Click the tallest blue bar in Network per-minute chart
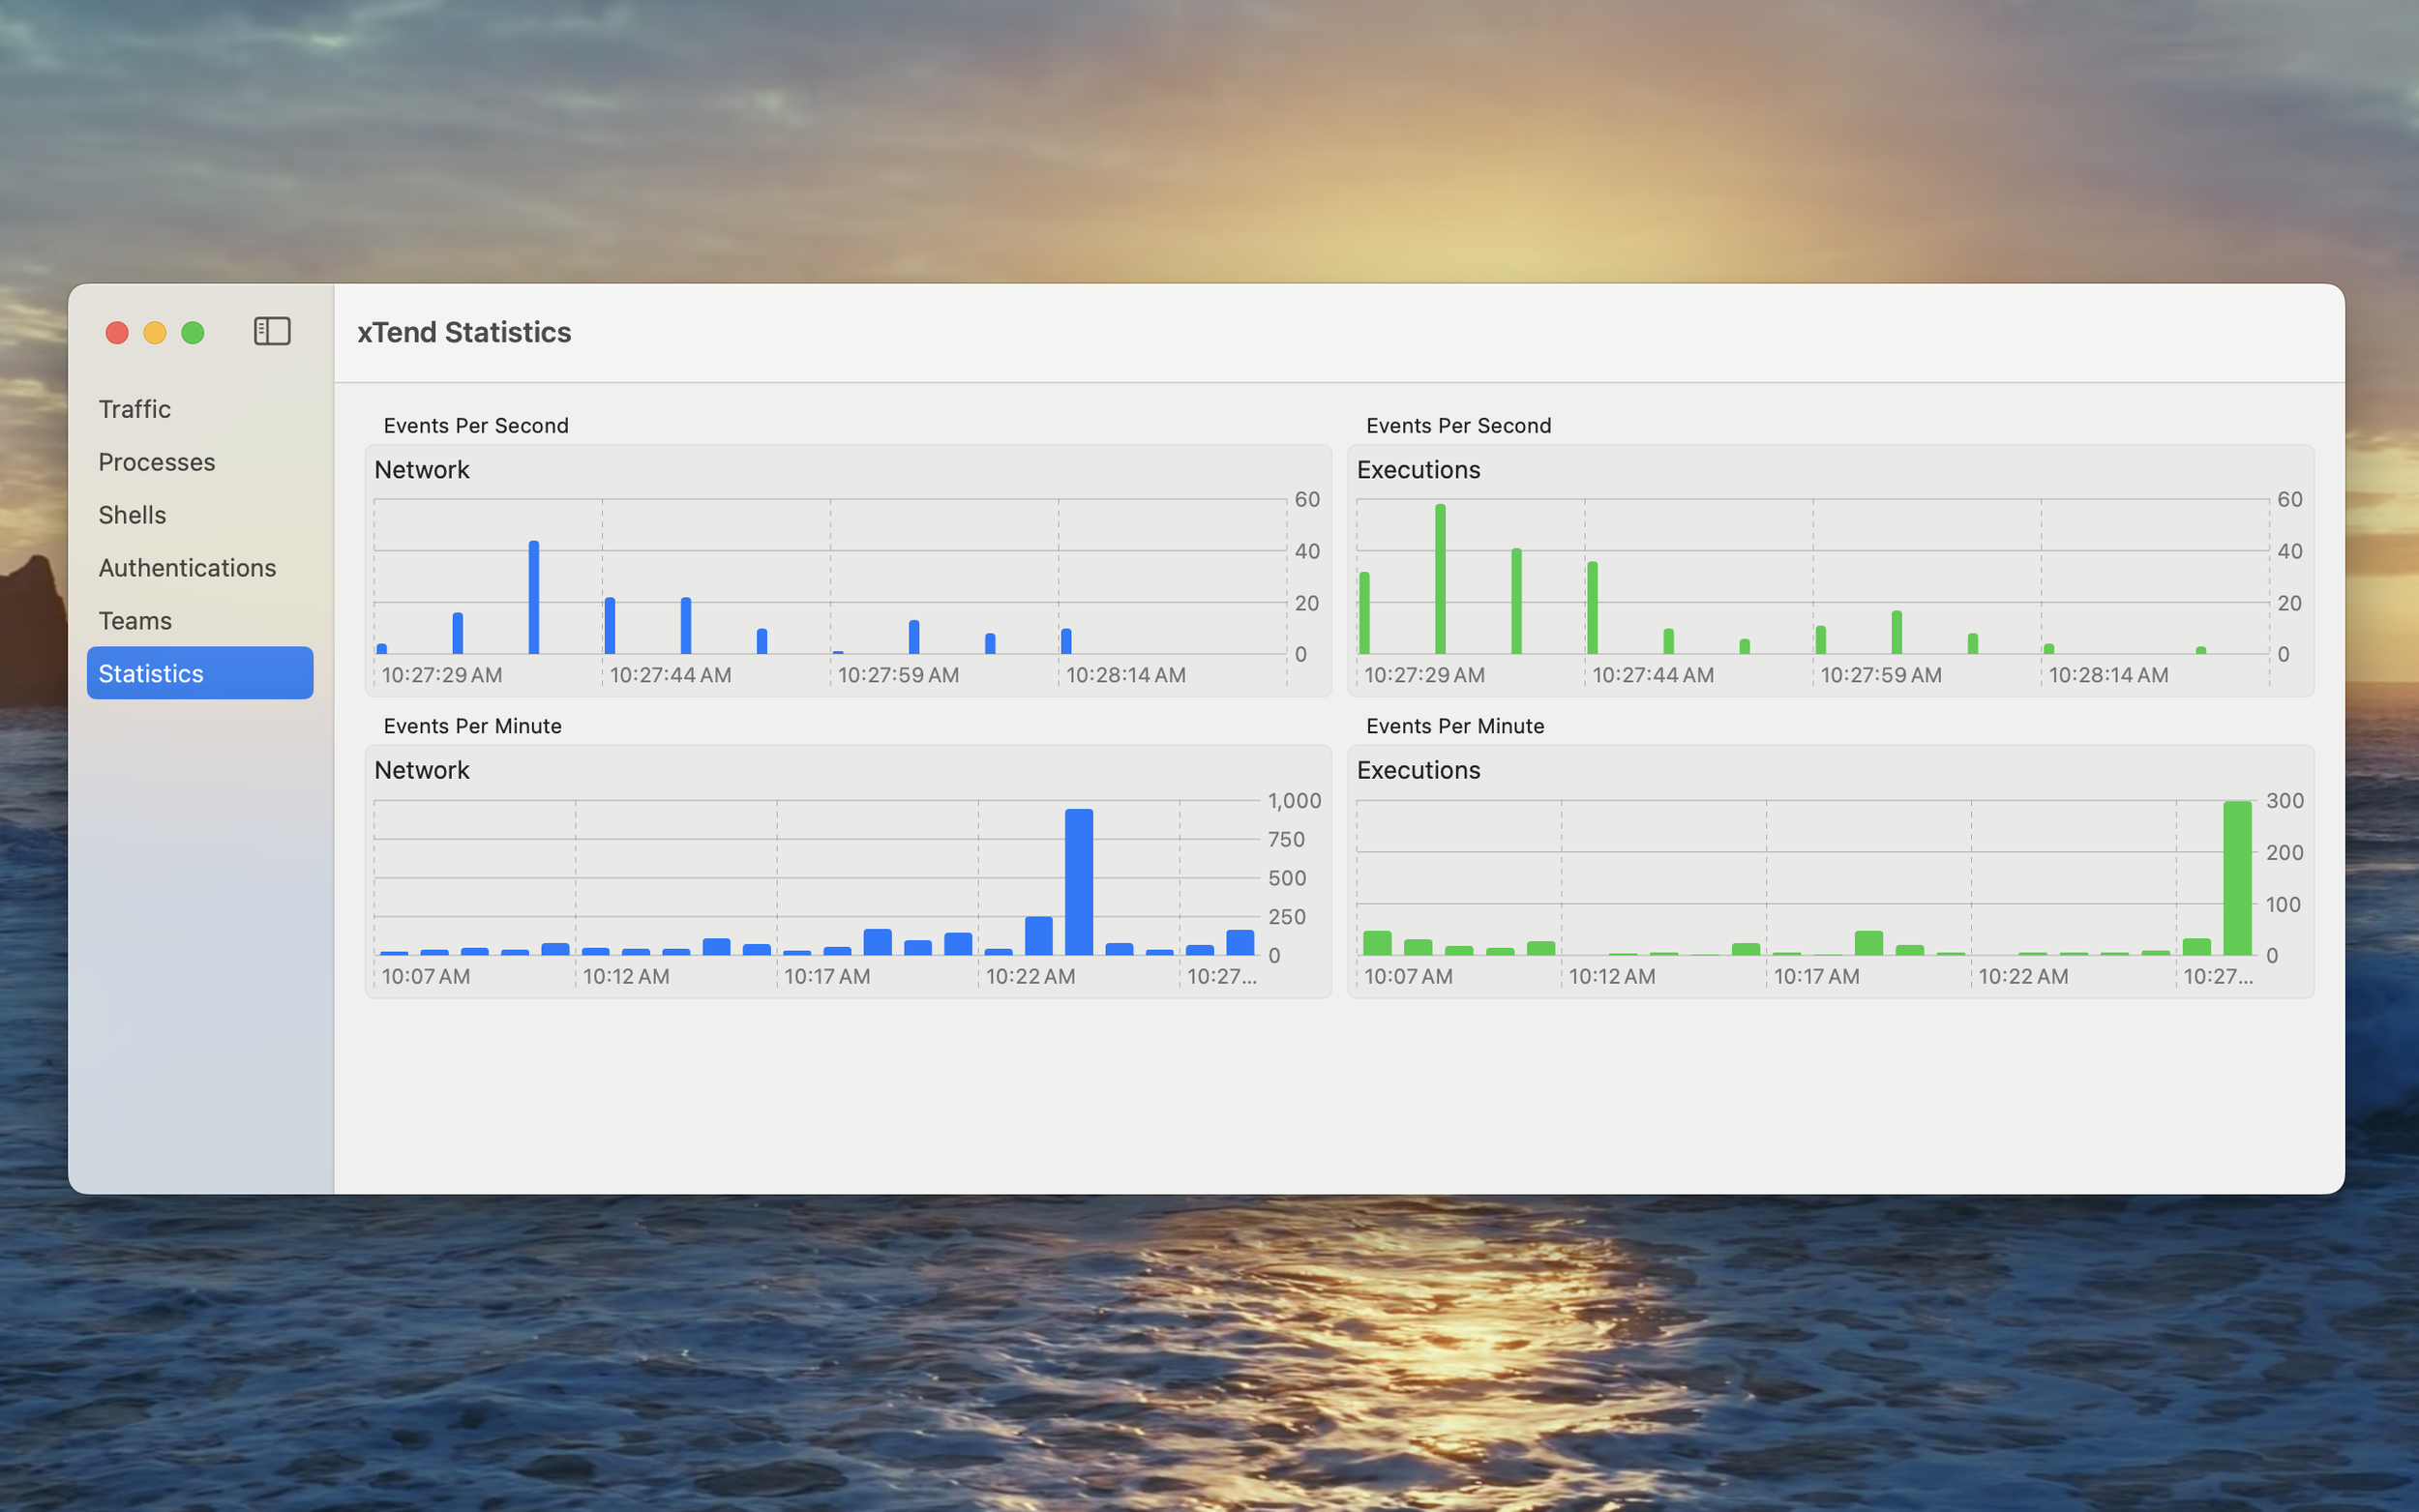The width and height of the screenshot is (2419, 1512). (1079, 882)
